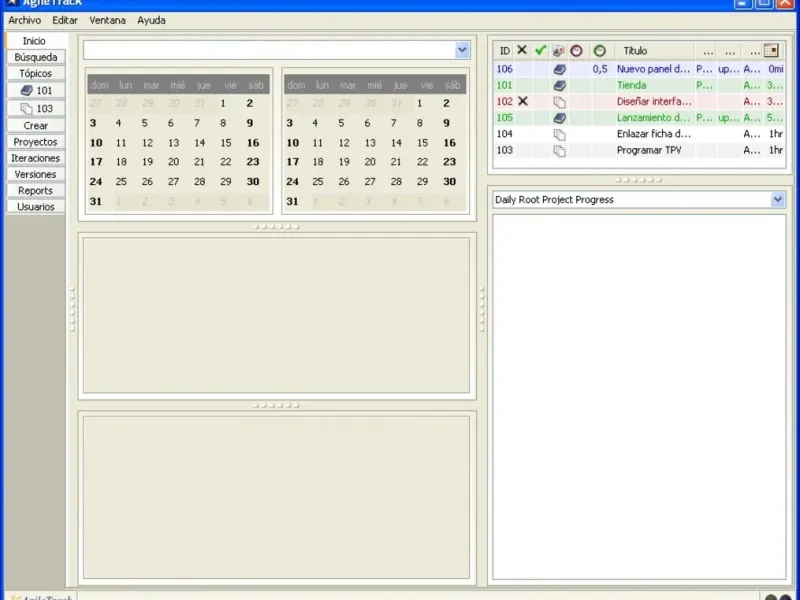Screen dimensions: 800x600
Task: Click the pages icon in row 103
Action: (560, 151)
